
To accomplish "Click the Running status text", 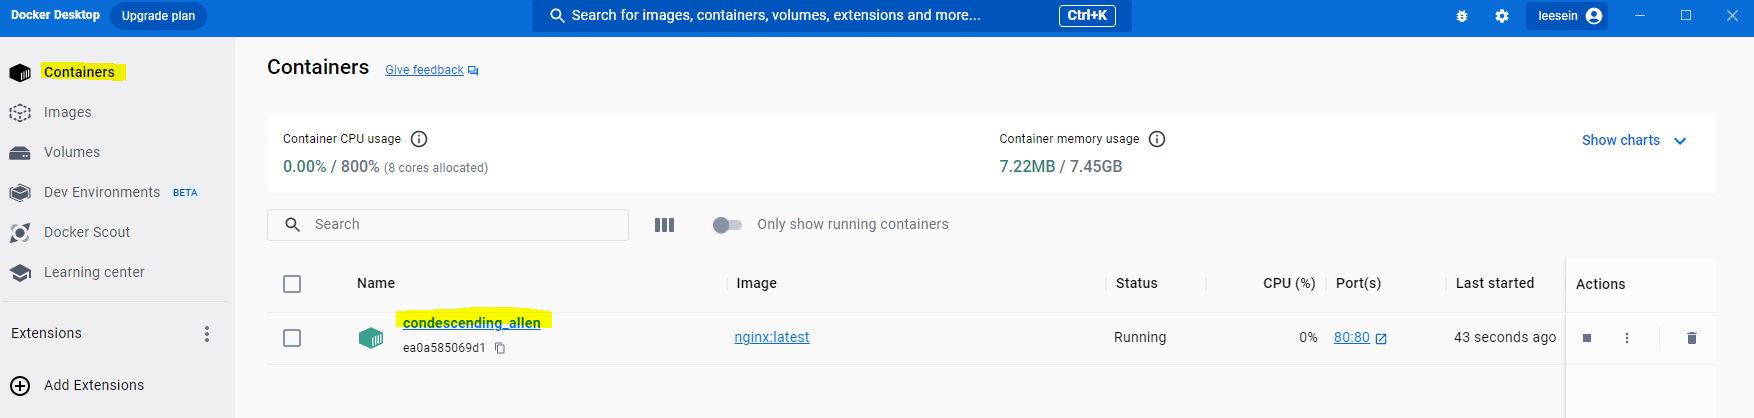I will pos(1140,337).
